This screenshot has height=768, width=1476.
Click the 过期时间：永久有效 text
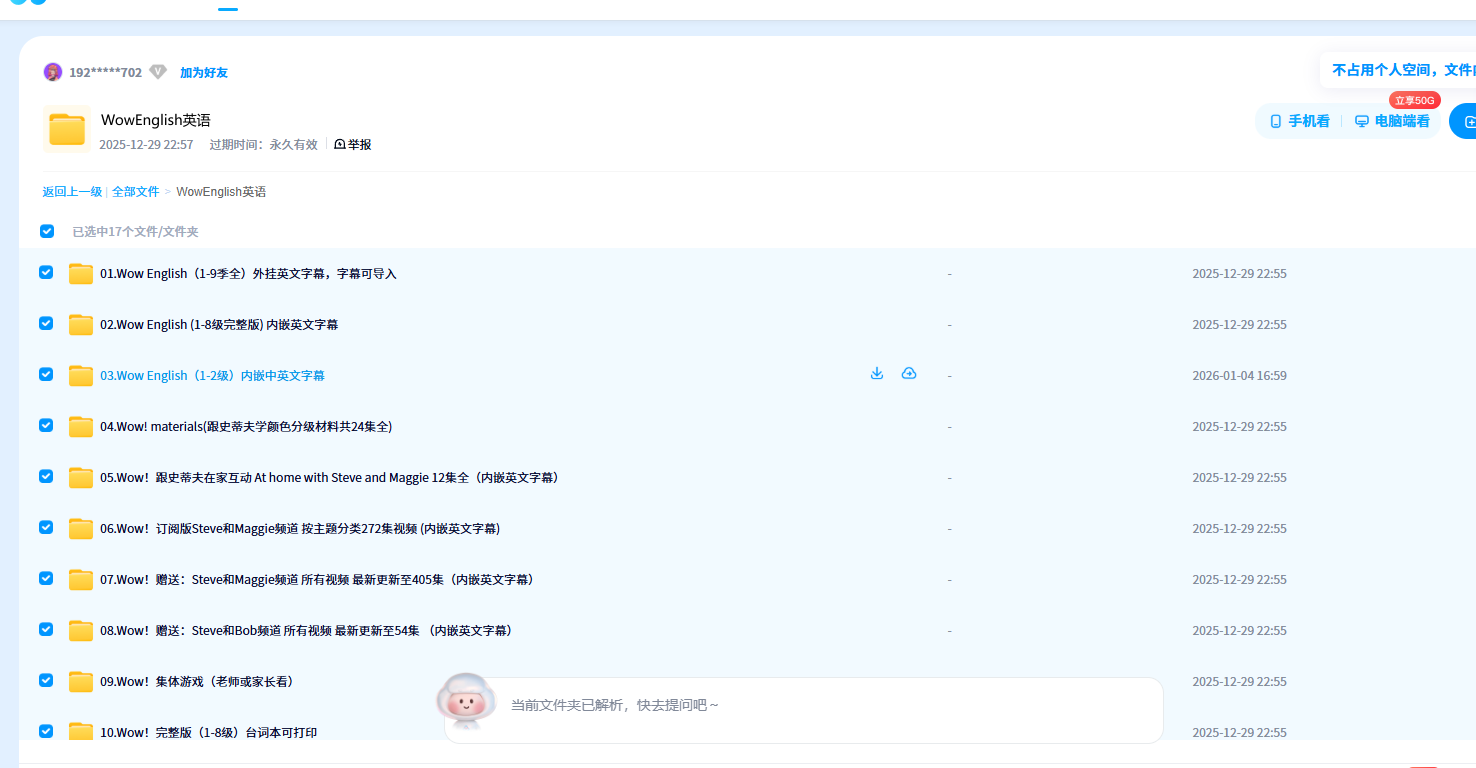[263, 145]
